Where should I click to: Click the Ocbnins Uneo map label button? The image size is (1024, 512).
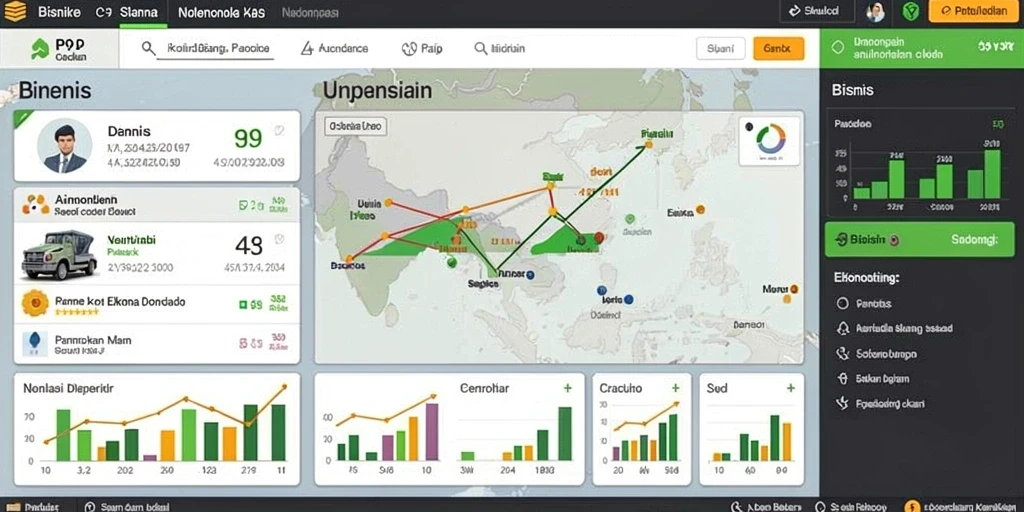[x=356, y=126]
